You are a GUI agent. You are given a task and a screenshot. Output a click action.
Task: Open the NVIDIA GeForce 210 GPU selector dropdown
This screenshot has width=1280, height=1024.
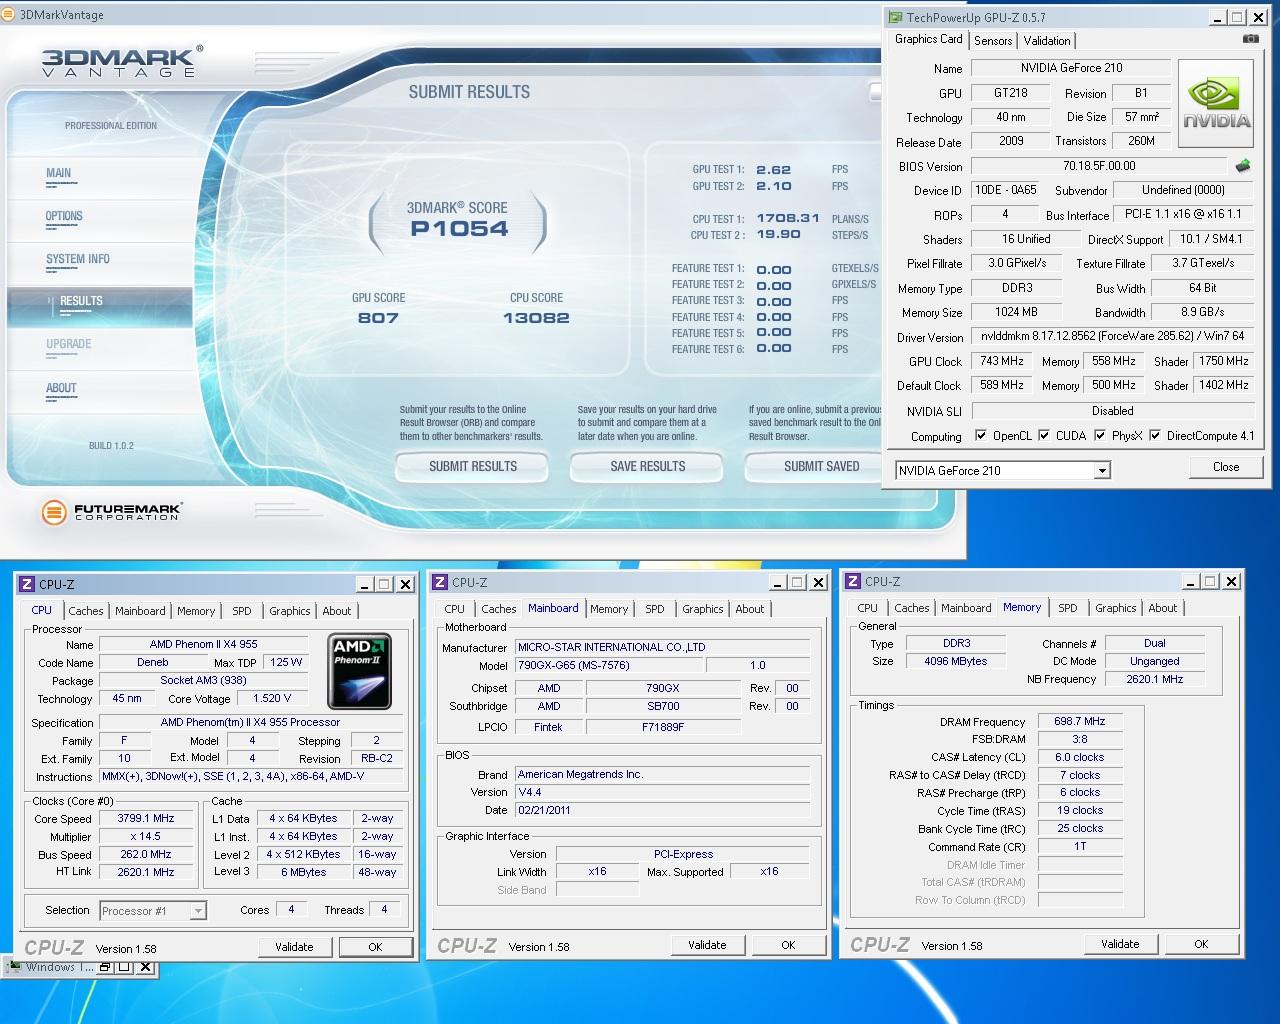1102,470
